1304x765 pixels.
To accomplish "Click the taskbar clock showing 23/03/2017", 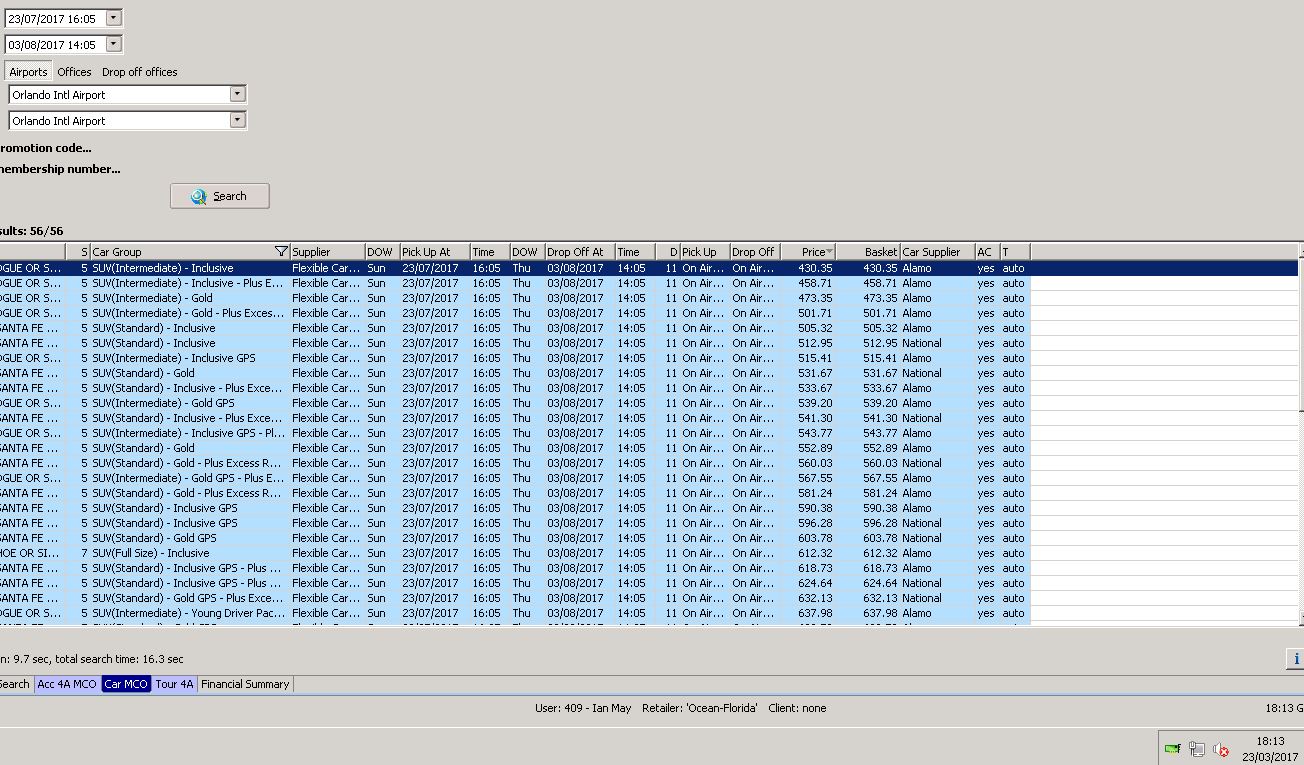I will (1270, 748).
